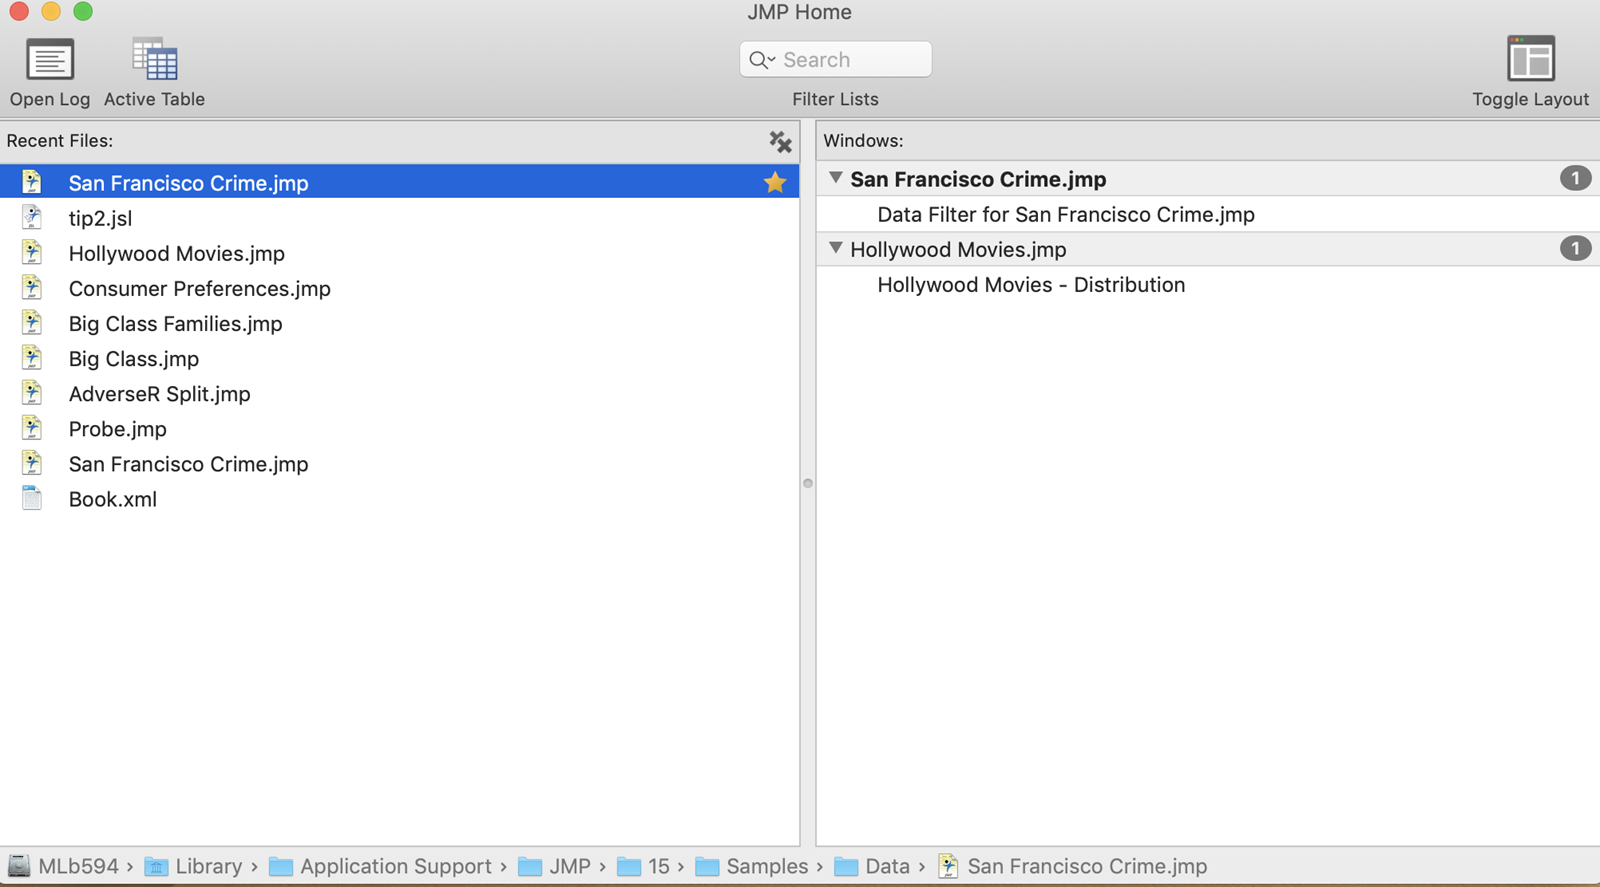Click the 15 folder name in path bar
Image resolution: width=1600 pixels, height=887 pixels.
coord(659,866)
